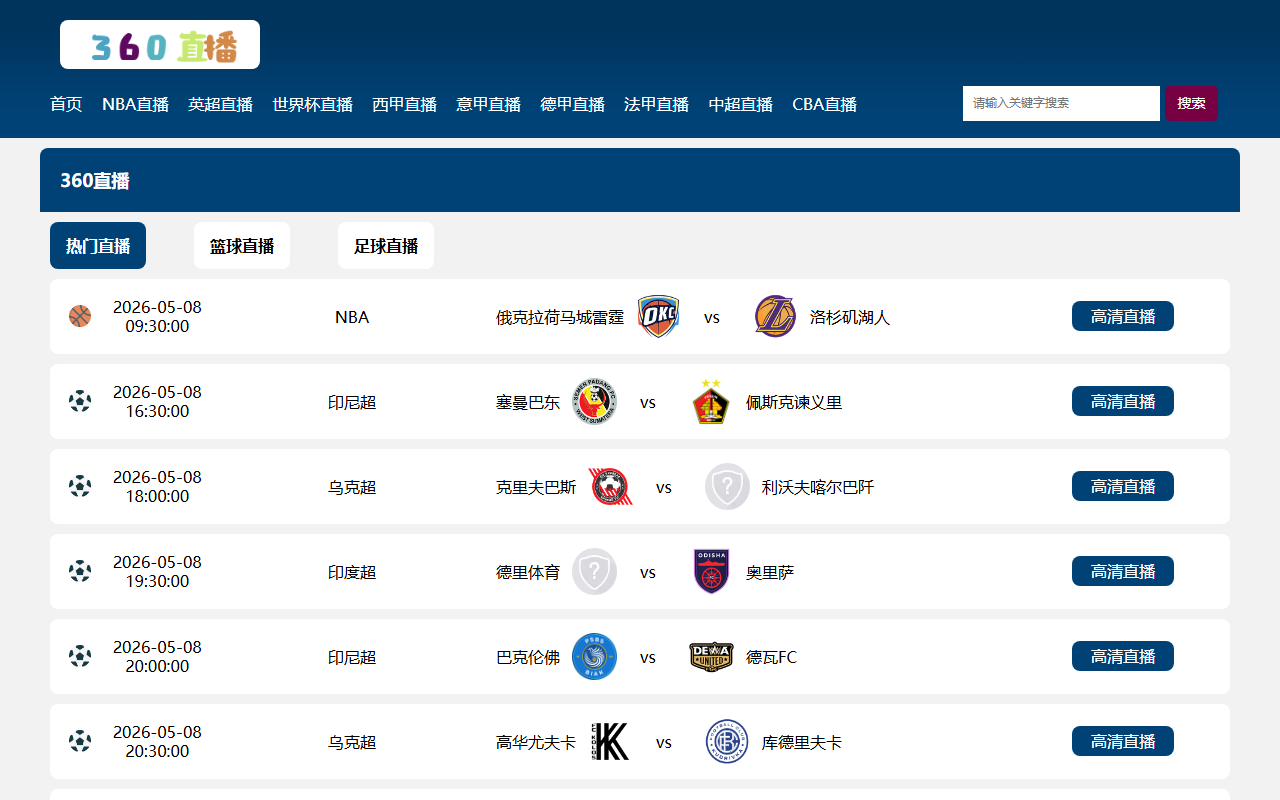Click team name 佩斯克谏义里

(794, 402)
